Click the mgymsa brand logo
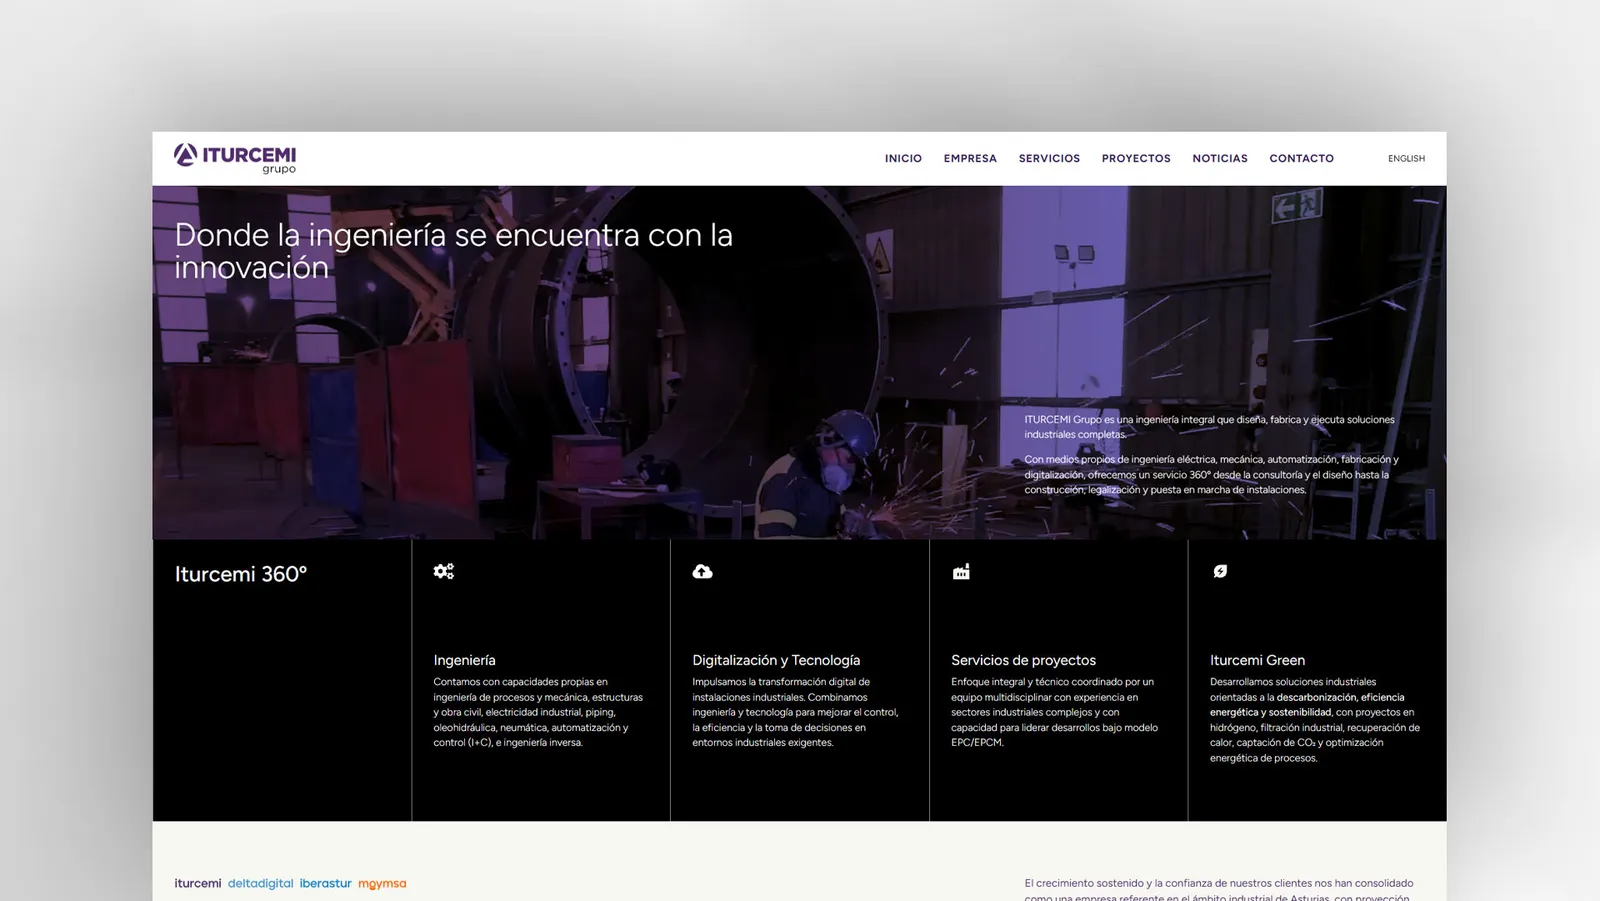Viewport: 1600px width, 901px height. point(382,884)
